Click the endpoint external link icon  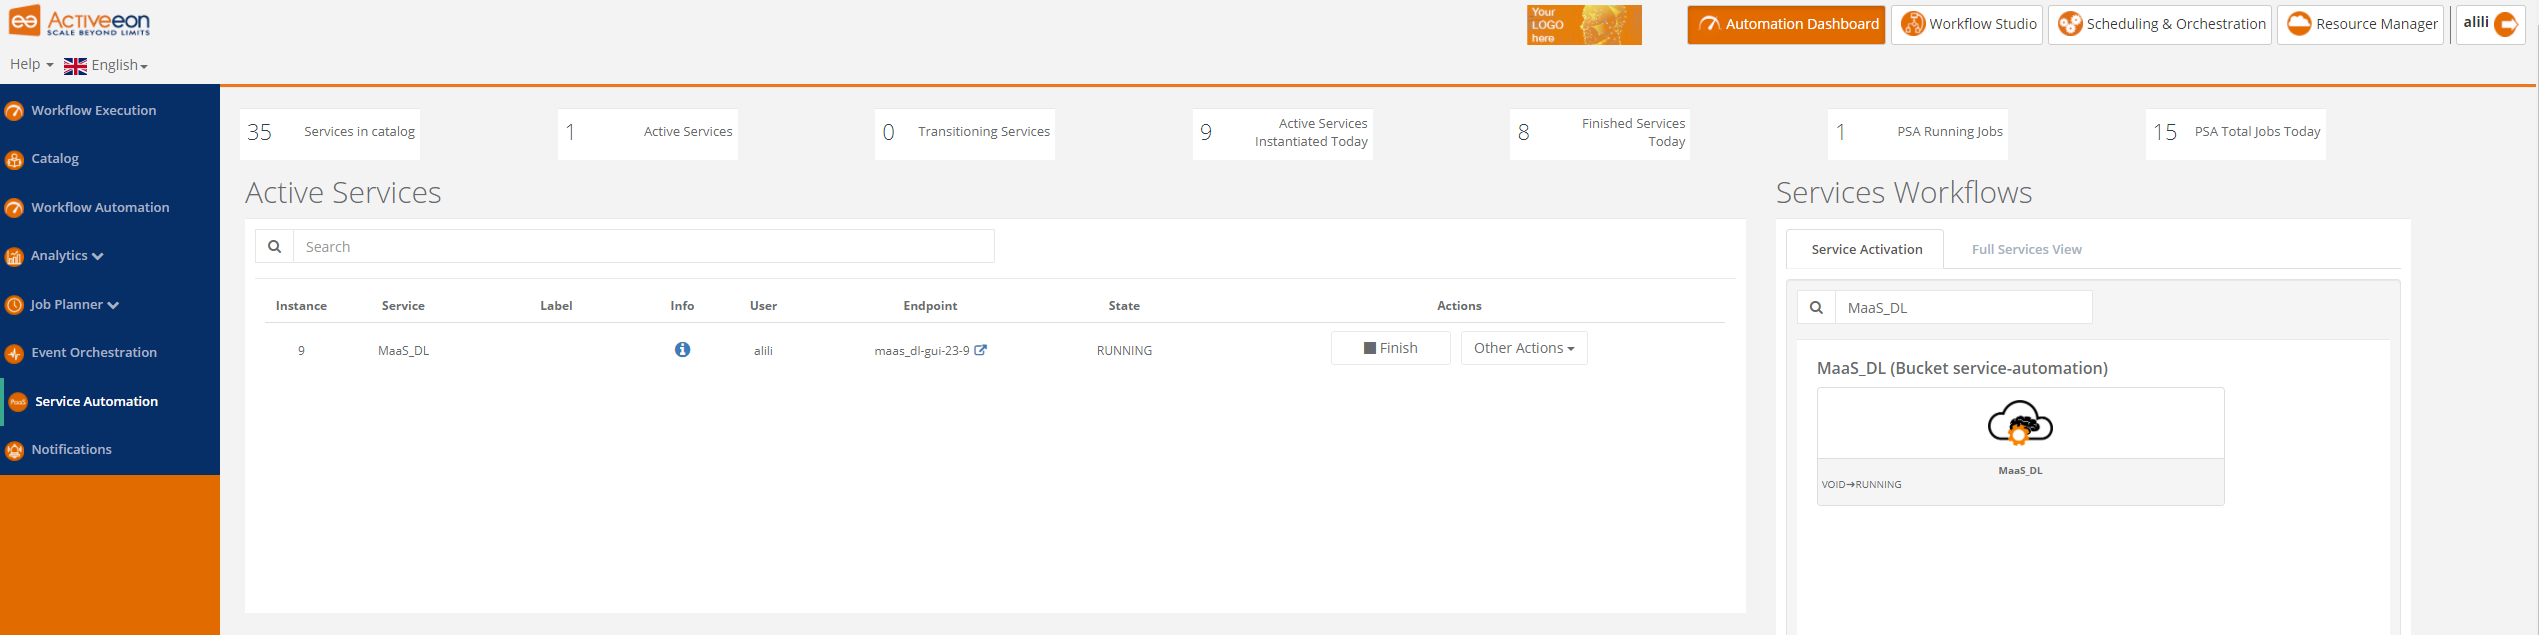click(981, 350)
